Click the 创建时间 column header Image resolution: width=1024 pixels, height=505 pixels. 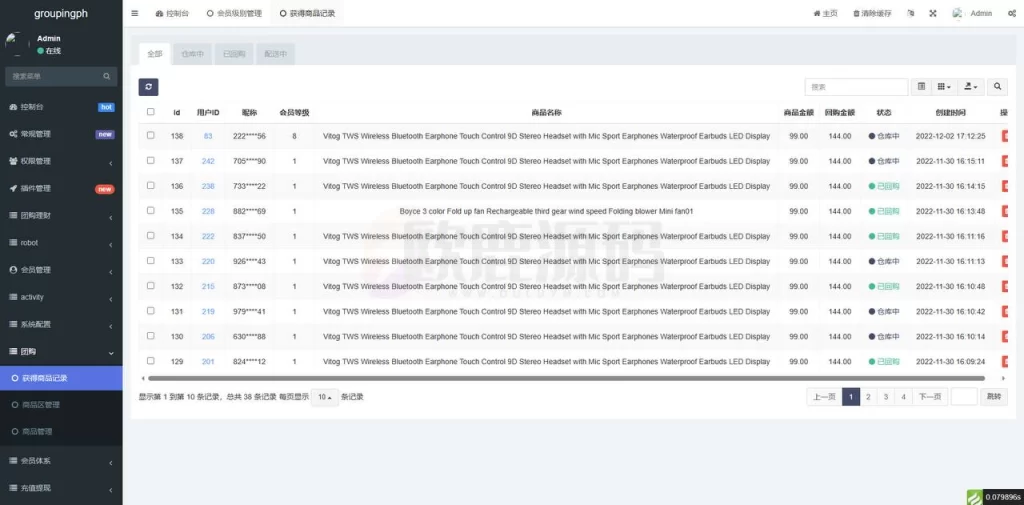pyautogui.click(x=950, y=112)
